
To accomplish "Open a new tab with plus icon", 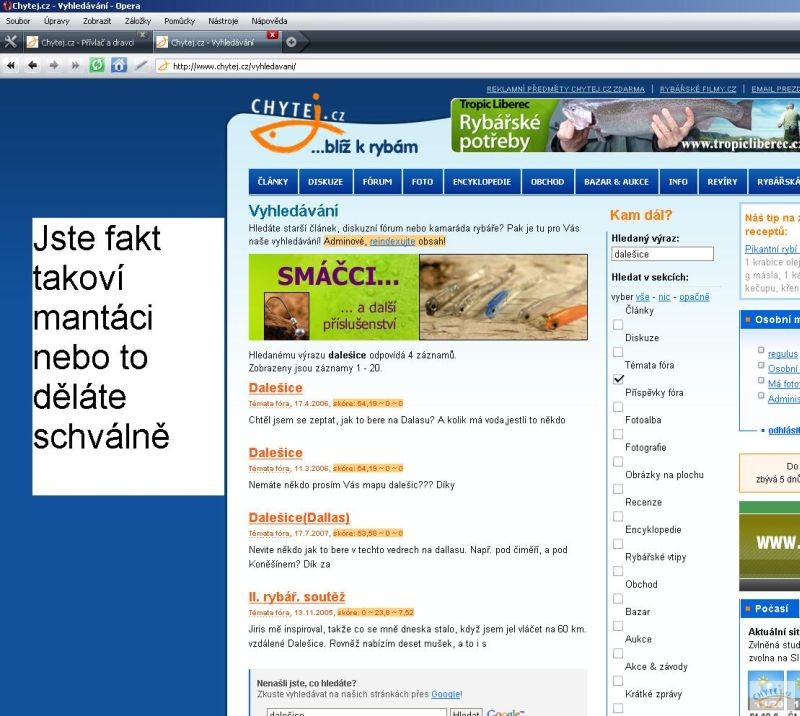I will [291, 42].
